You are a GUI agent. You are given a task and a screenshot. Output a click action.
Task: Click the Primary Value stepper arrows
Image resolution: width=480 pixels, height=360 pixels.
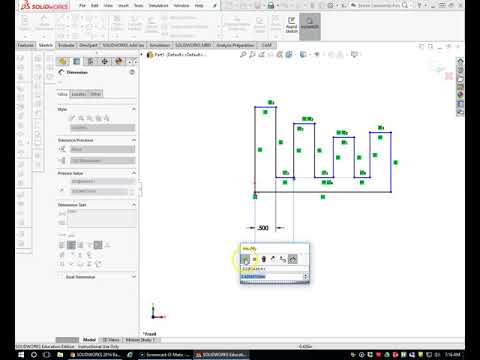point(132,191)
